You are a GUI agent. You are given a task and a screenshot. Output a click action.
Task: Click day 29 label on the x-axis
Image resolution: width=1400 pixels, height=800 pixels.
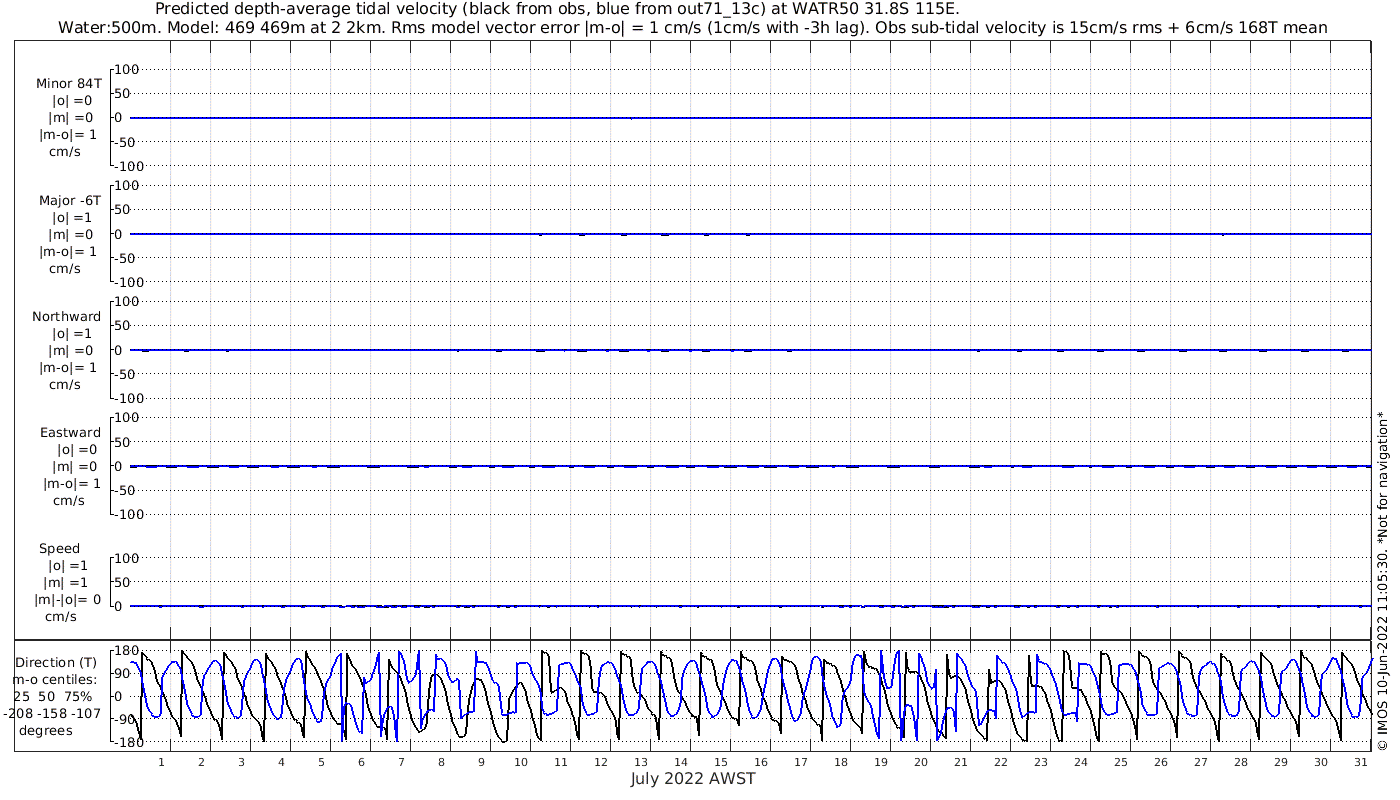point(1281,762)
